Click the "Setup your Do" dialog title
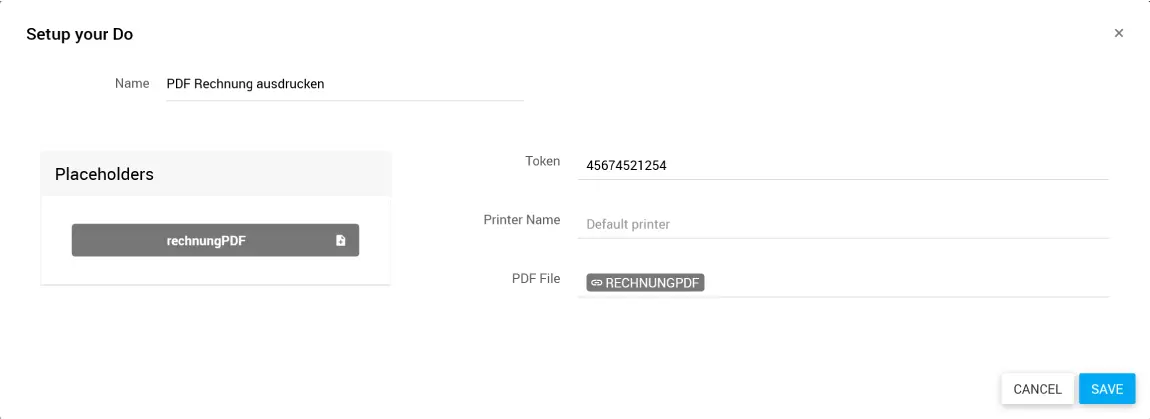The width and height of the screenshot is (1150, 419). pos(80,34)
